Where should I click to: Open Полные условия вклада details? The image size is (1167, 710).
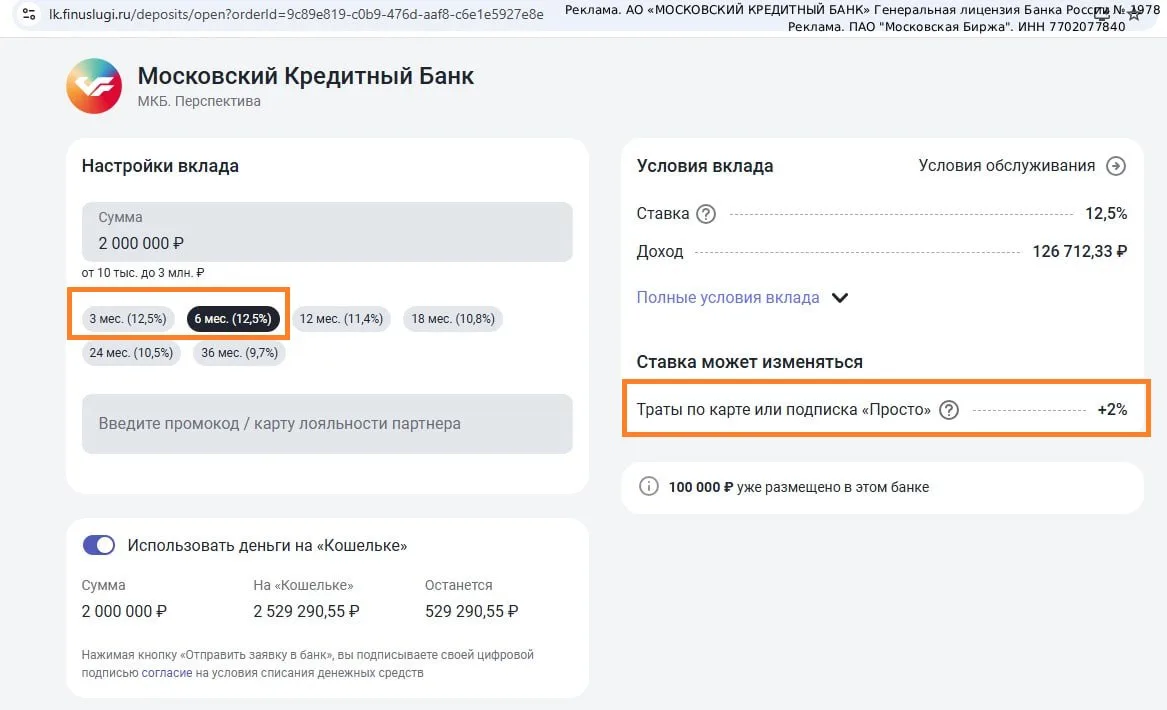pyautogui.click(x=728, y=298)
